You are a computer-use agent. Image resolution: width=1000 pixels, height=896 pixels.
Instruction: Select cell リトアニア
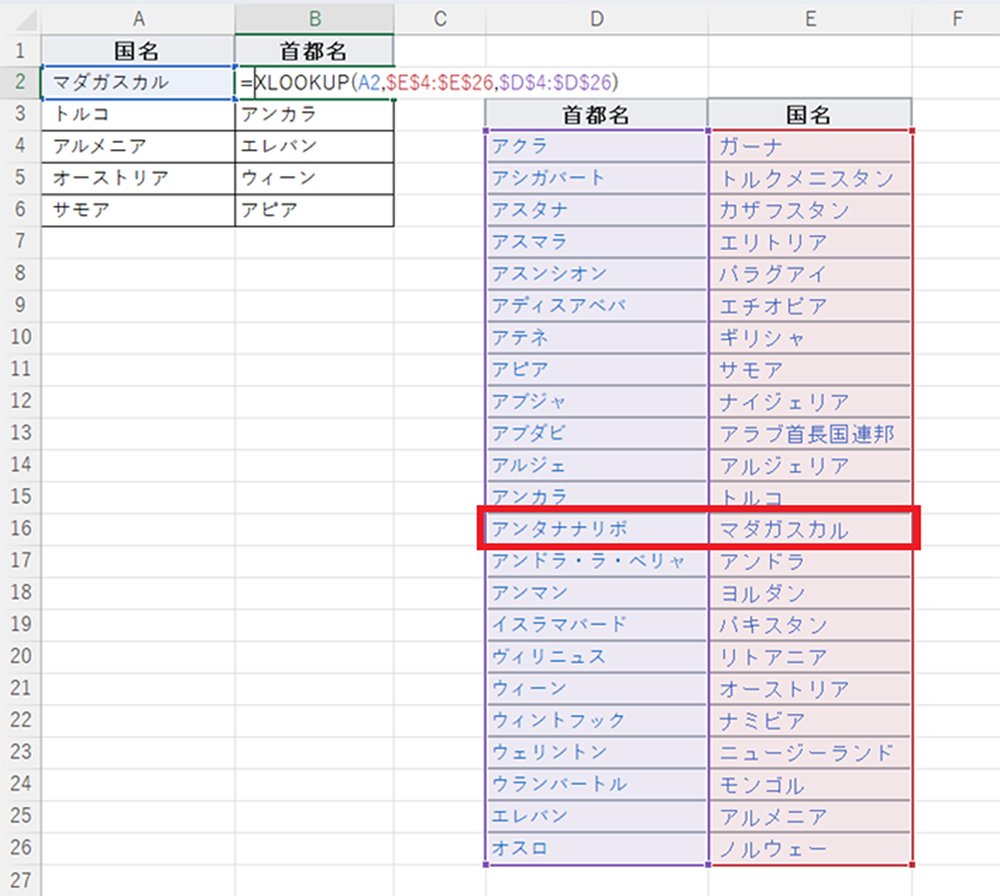point(810,656)
